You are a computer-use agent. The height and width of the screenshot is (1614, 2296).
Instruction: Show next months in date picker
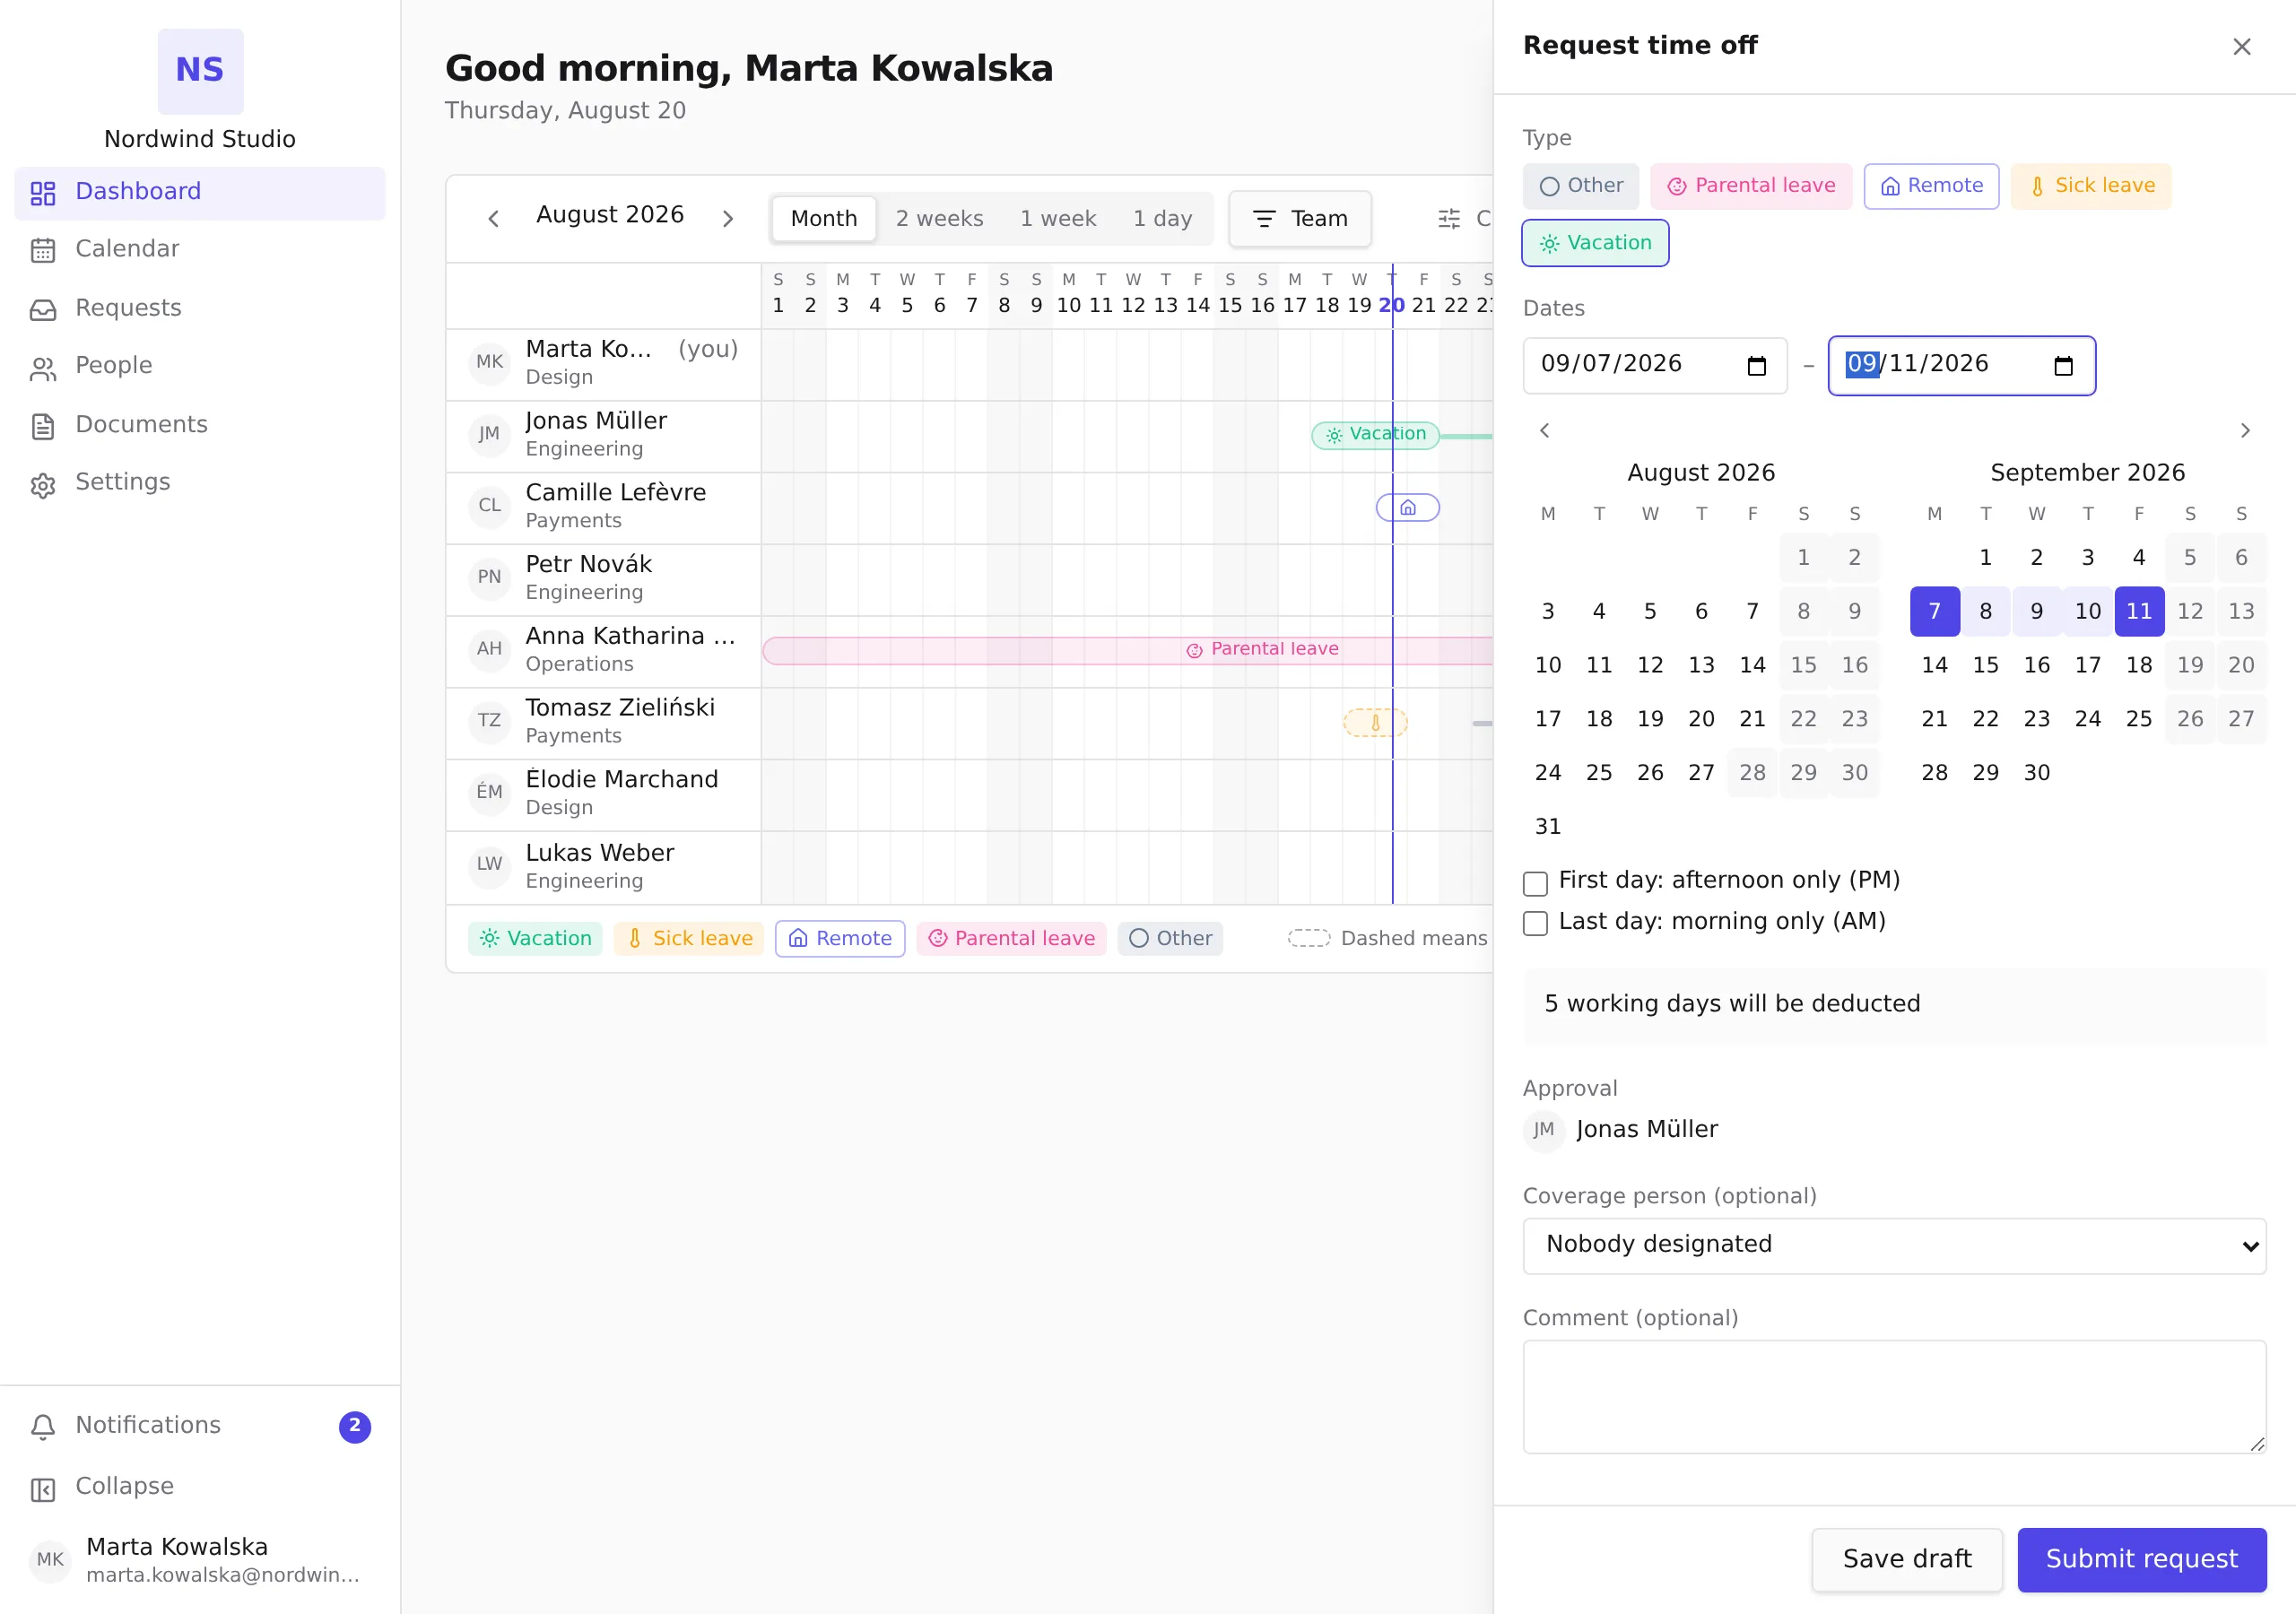2245,431
